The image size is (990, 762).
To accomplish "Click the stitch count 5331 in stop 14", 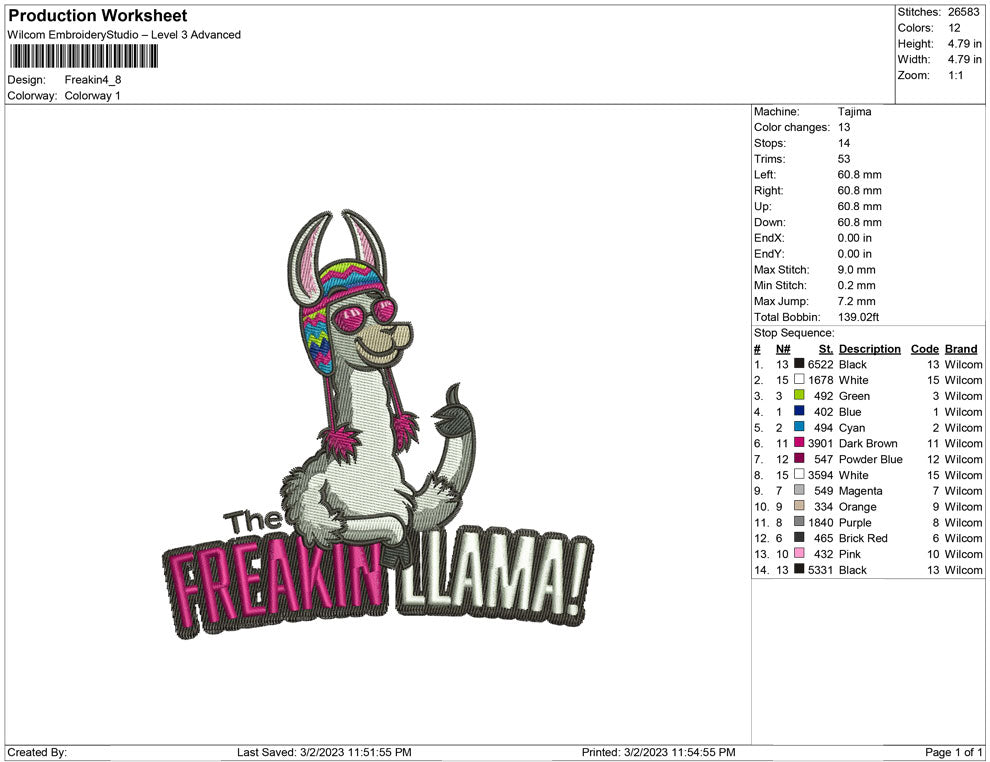I will 820,569.
